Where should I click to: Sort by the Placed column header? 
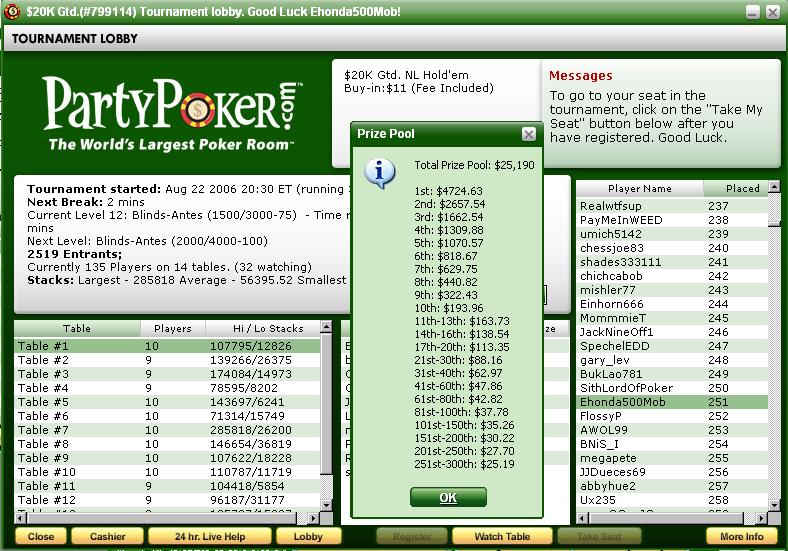736,189
